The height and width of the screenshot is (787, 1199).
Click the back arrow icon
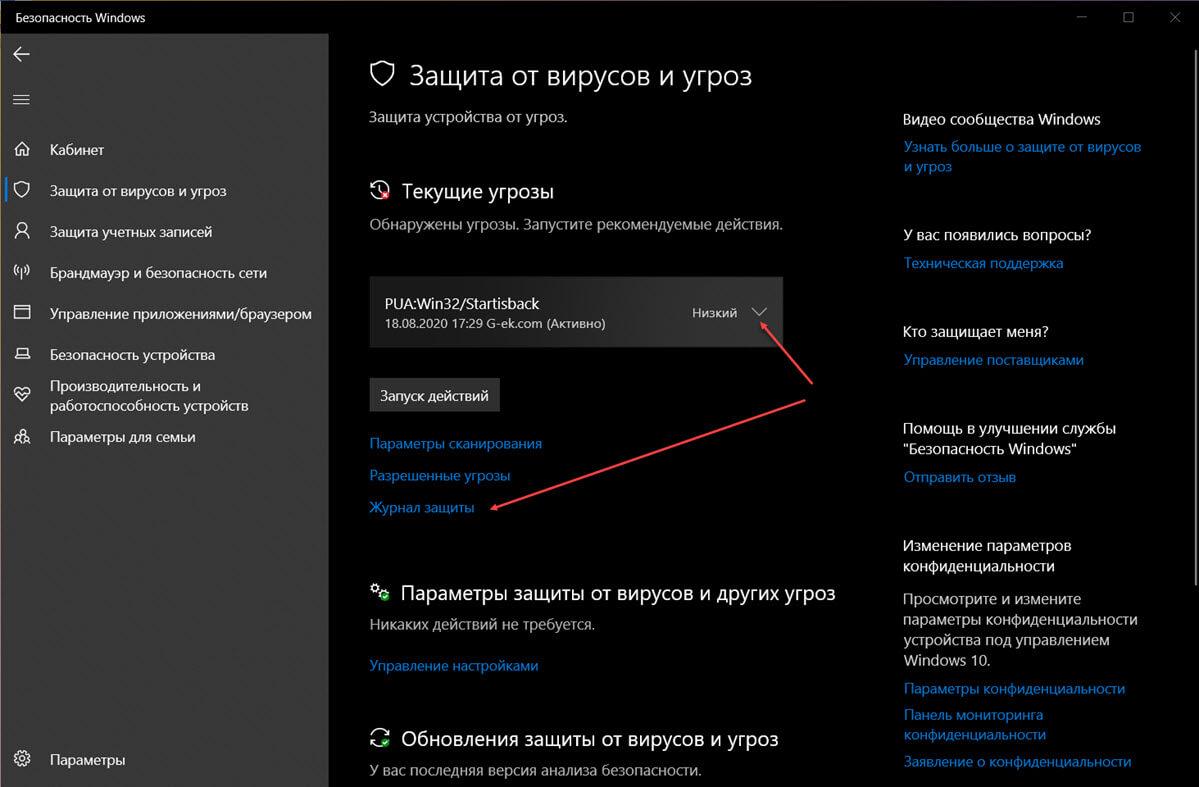tap(21, 54)
